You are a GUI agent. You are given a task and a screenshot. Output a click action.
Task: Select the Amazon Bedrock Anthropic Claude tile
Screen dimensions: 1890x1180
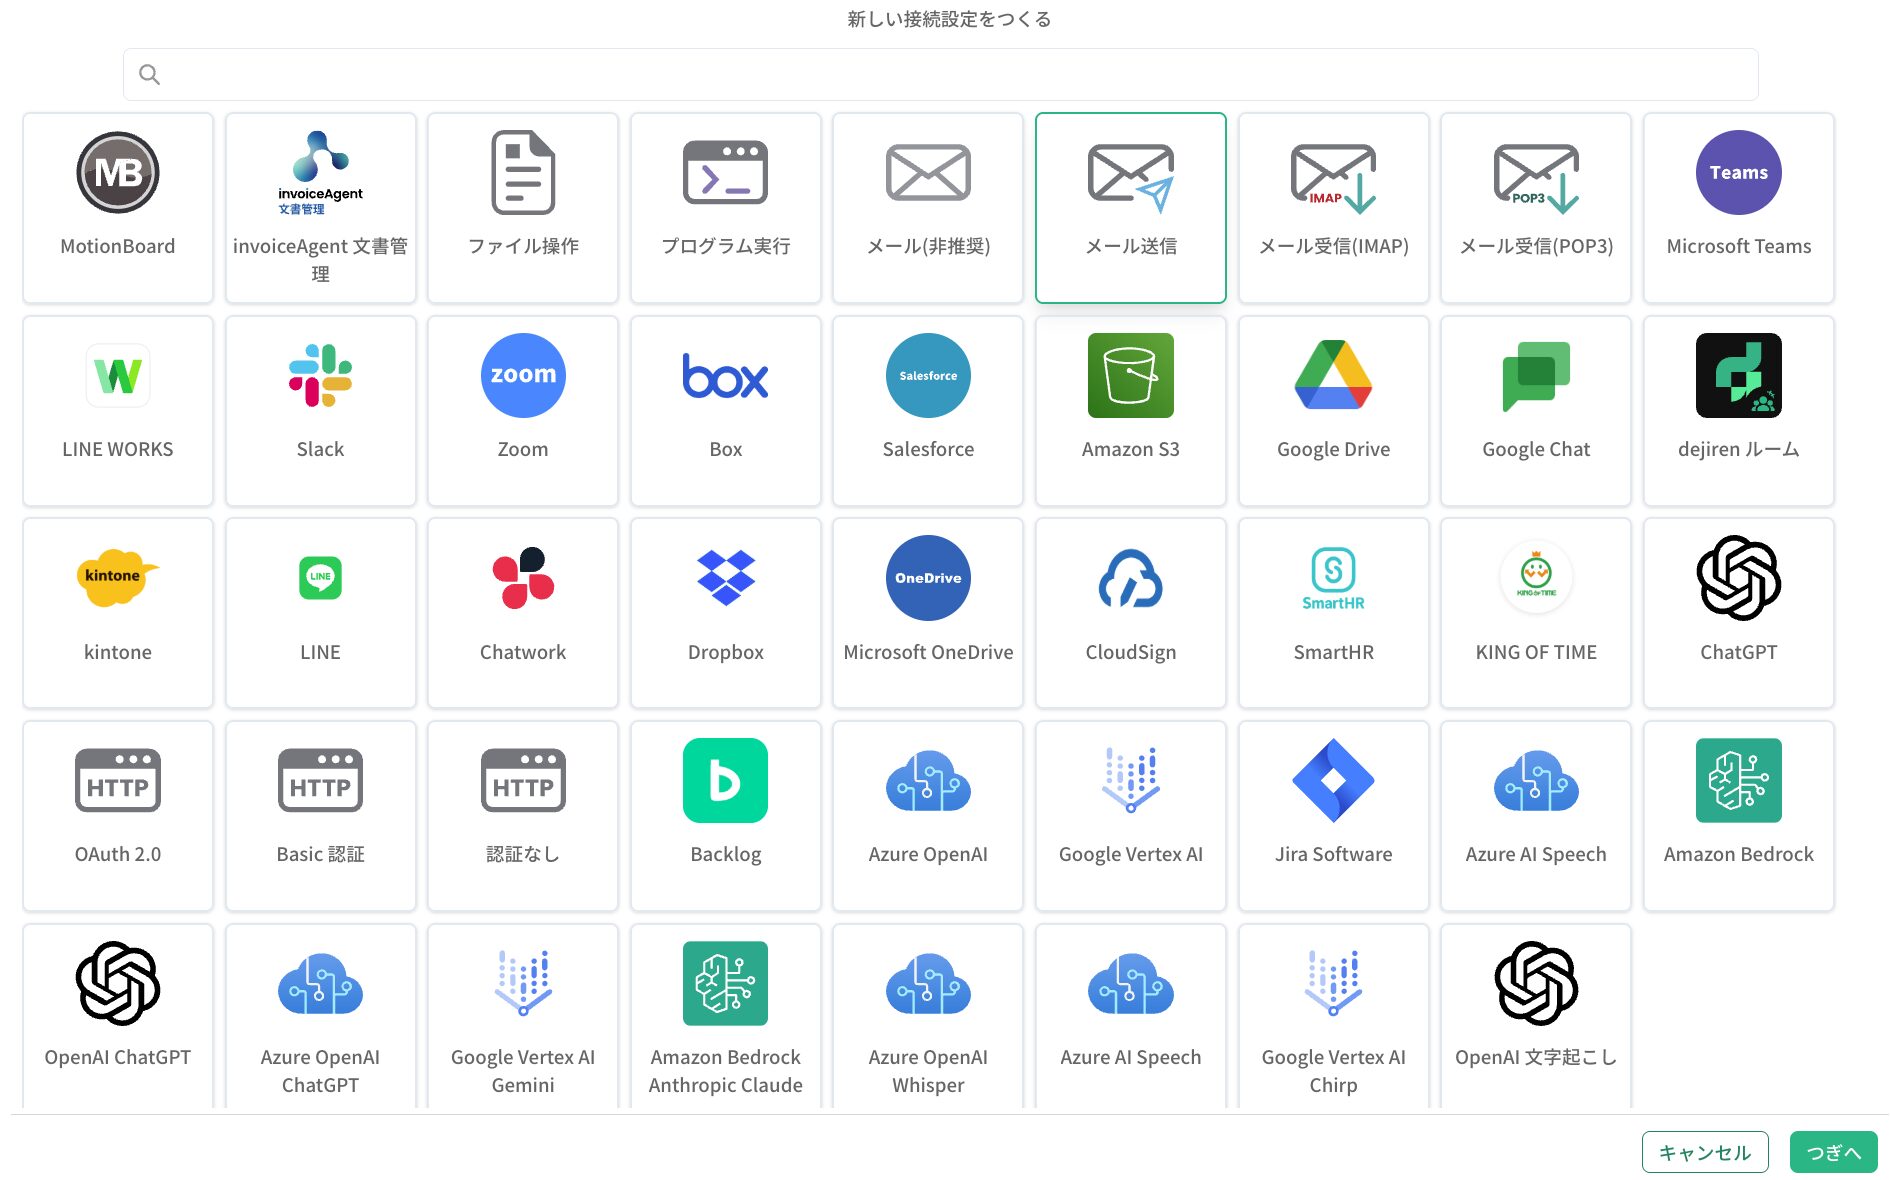pos(725,1015)
